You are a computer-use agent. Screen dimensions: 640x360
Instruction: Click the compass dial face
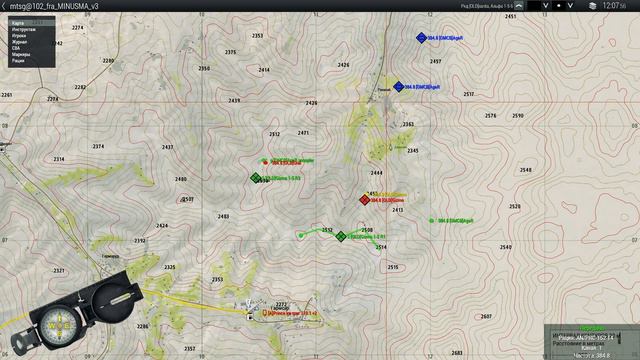(x=60, y=325)
